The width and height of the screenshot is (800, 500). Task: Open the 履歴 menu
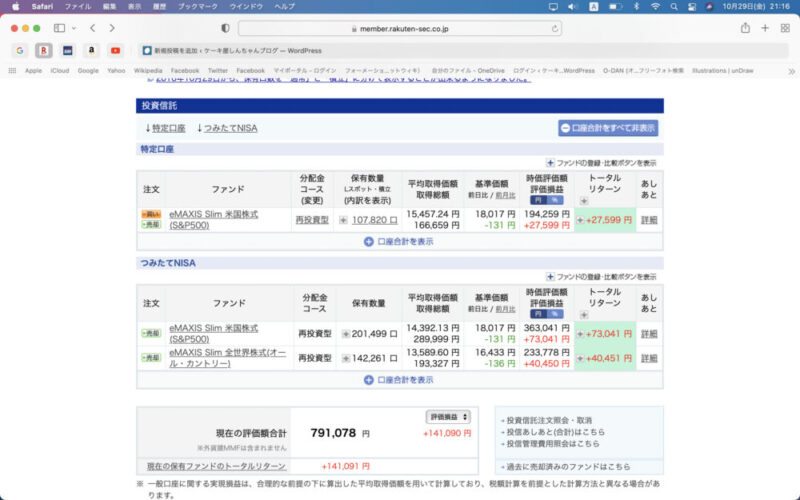[159, 7]
